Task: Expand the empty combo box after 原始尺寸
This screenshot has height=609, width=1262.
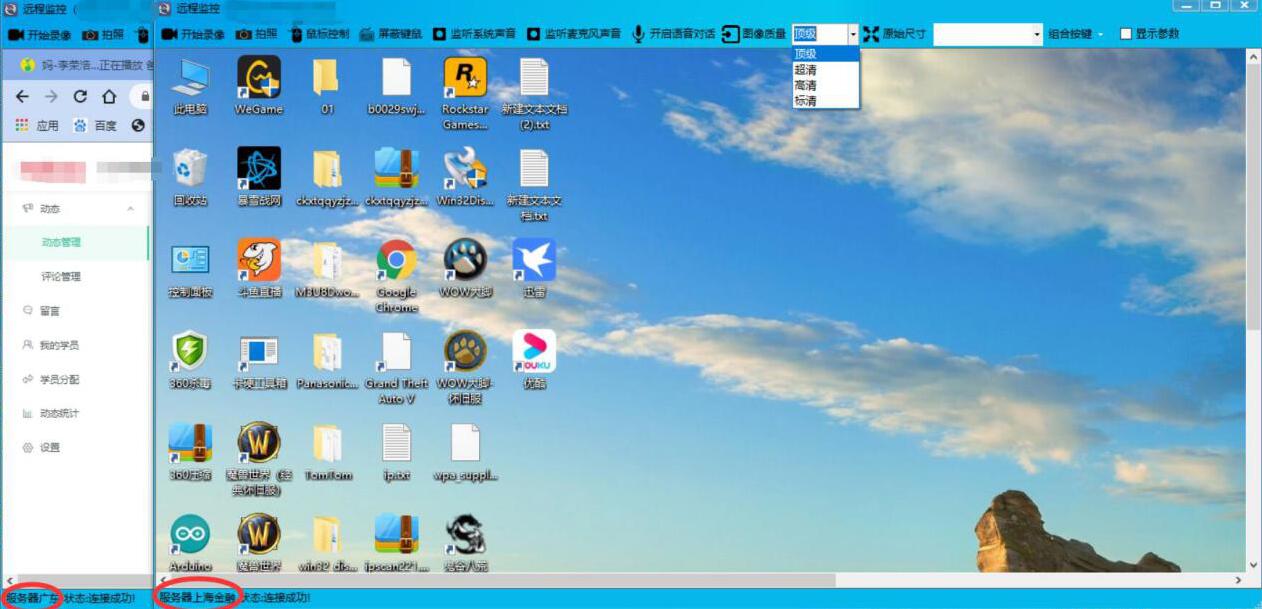Action: point(1036,34)
